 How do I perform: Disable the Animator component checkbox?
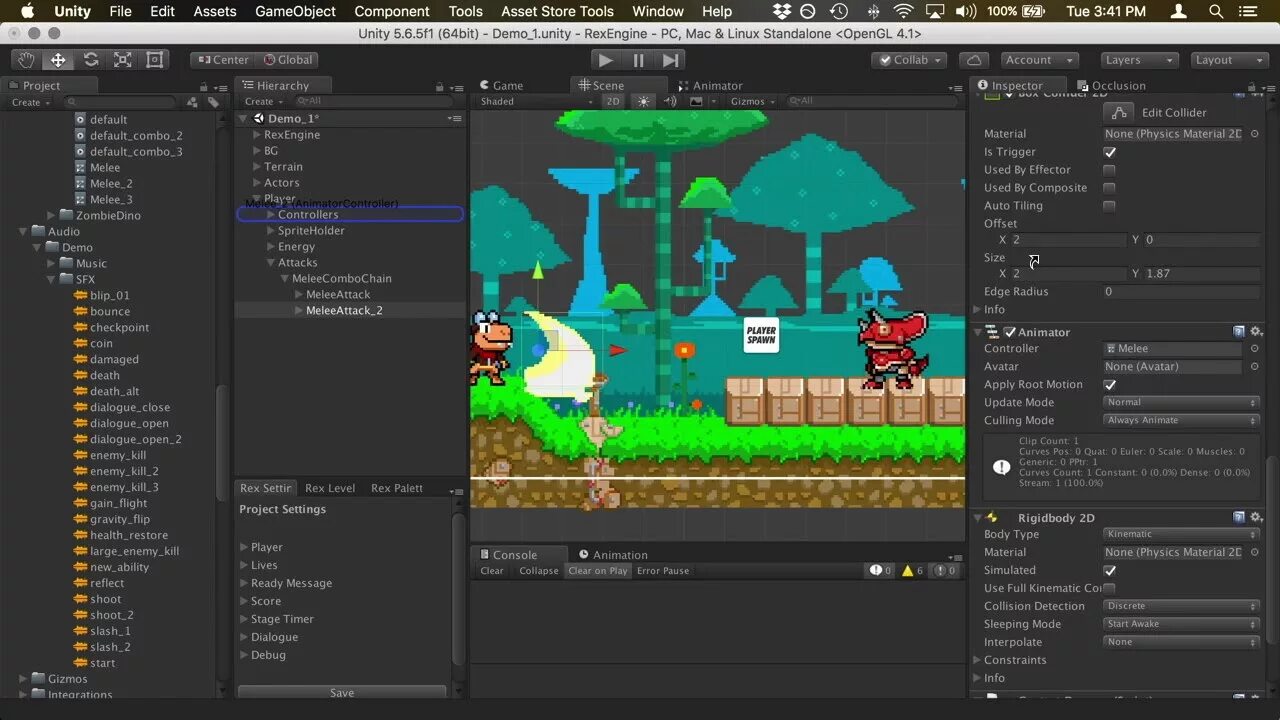(1010, 332)
